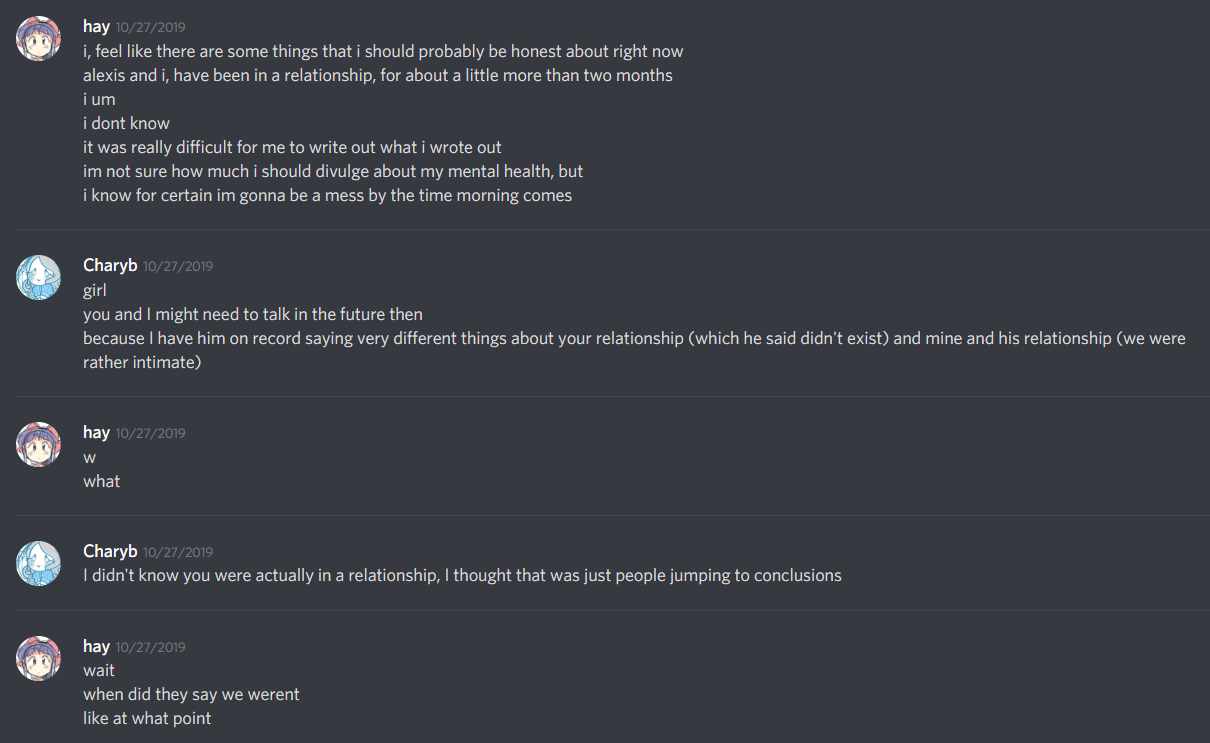Click Charyb's avatar beside the "jumping to conclusions" message
The height and width of the screenshot is (743, 1210).
coord(39,563)
